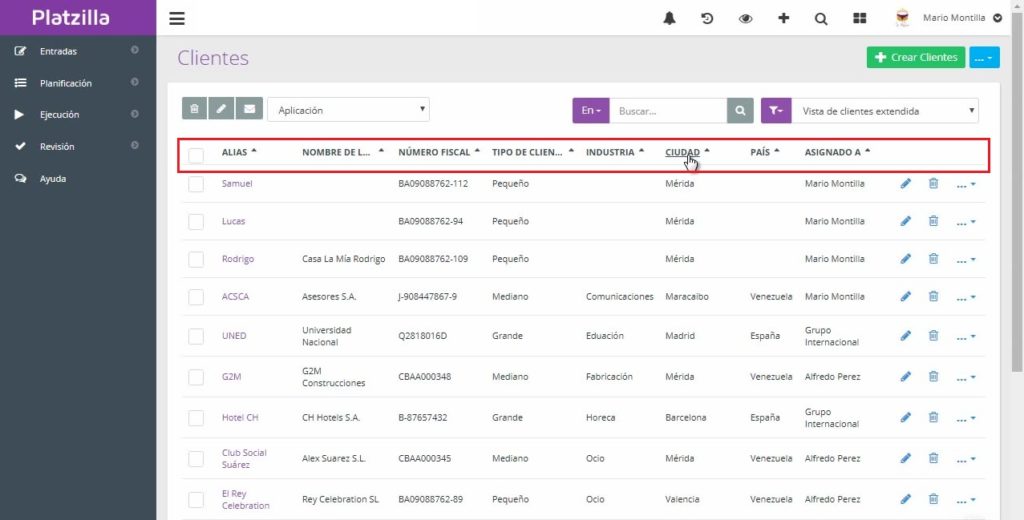Delete the UNED client record
Image resolution: width=1024 pixels, height=520 pixels.
tap(934, 336)
